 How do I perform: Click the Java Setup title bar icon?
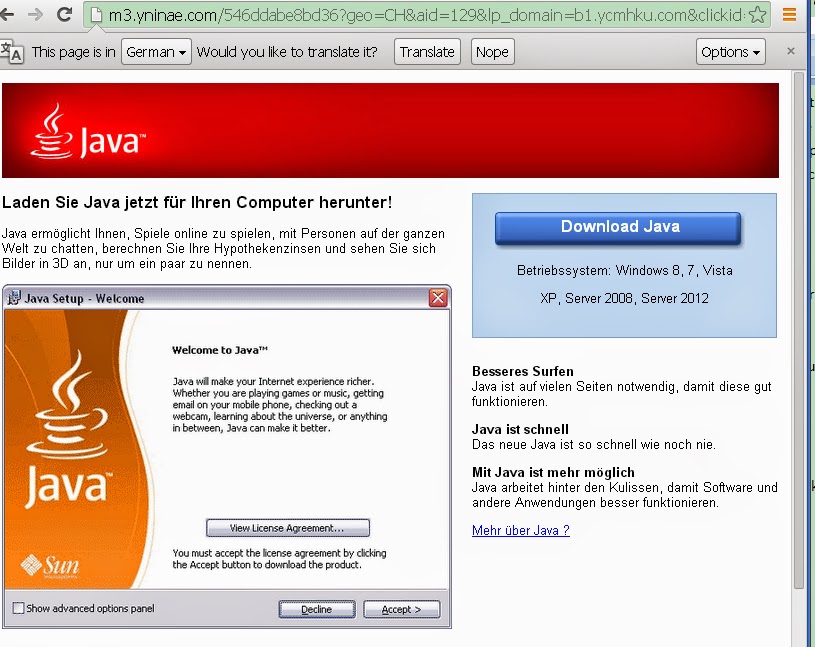coord(14,298)
